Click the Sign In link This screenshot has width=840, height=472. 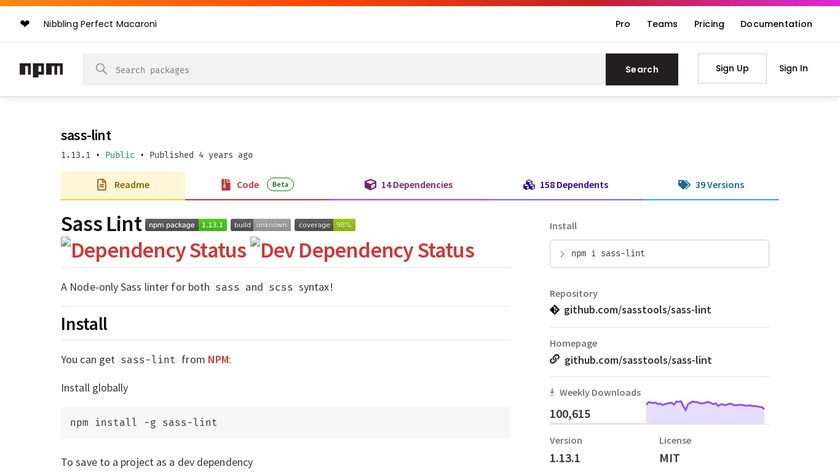click(x=793, y=68)
